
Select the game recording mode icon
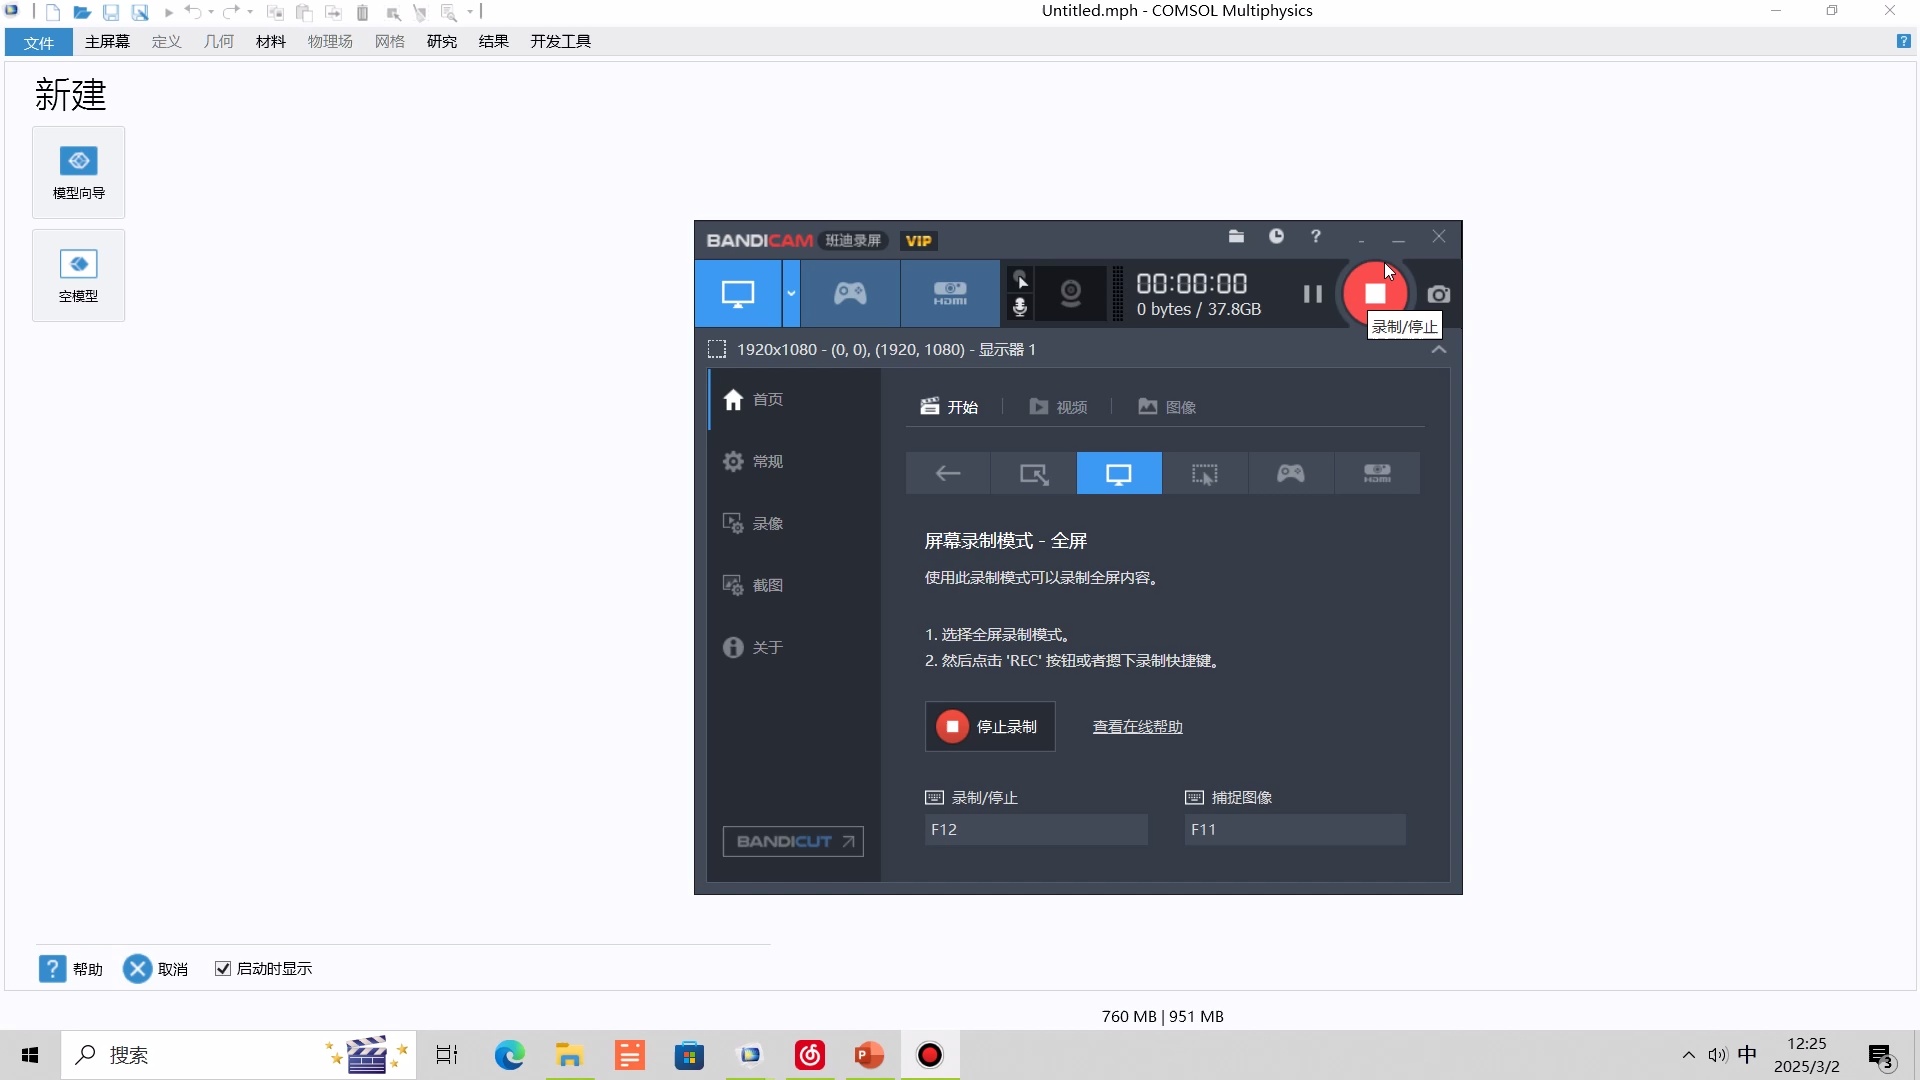click(849, 293)
